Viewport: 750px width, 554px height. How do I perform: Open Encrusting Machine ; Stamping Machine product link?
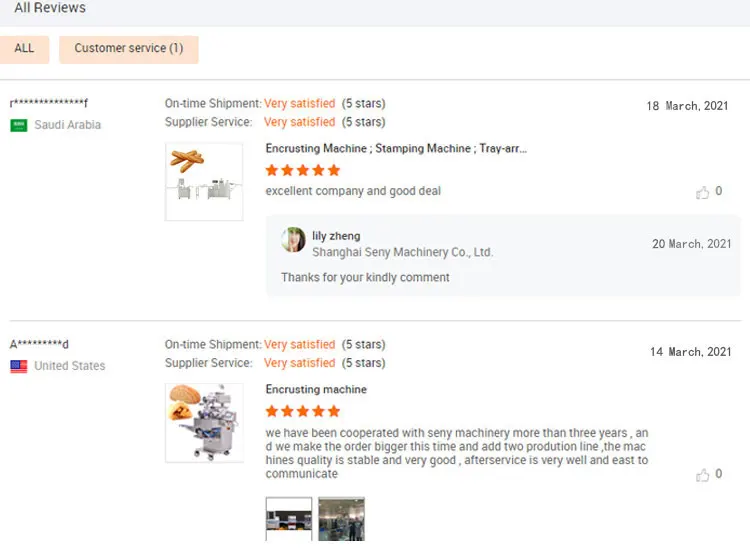[396, 148]
